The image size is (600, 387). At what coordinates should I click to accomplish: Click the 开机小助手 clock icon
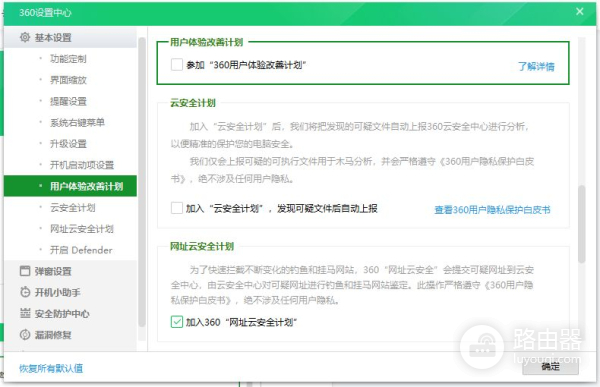coord(25,292)
